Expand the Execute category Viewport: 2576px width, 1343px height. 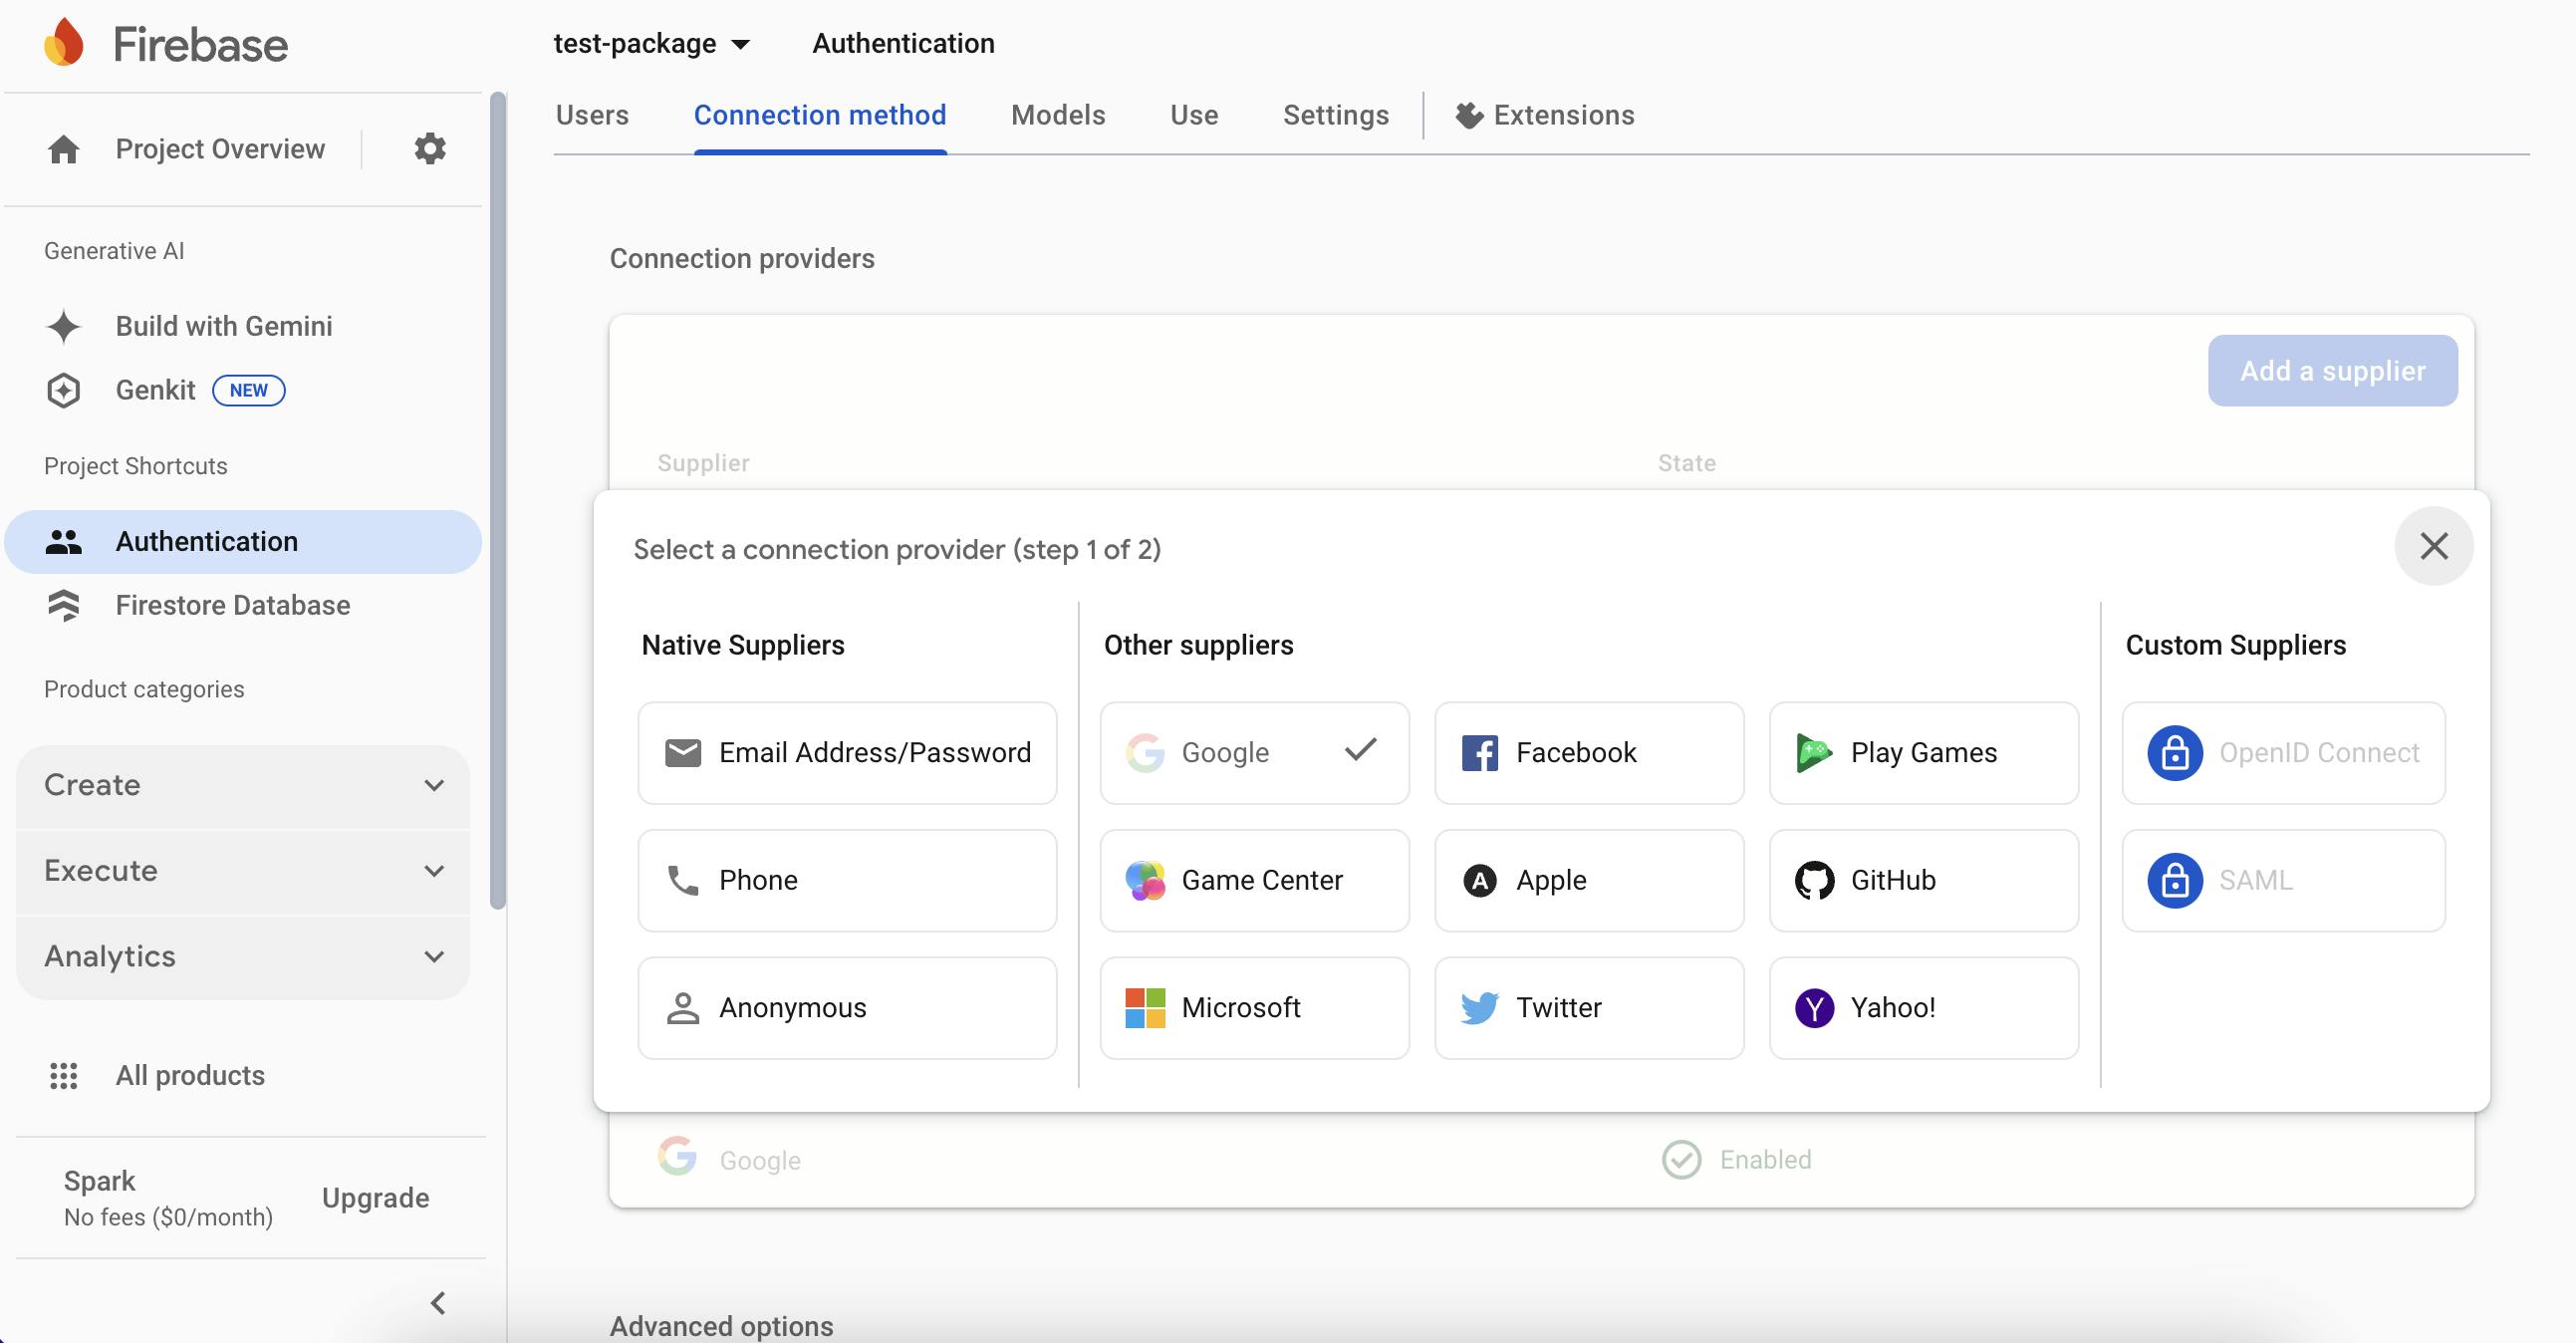coord(243,871)
